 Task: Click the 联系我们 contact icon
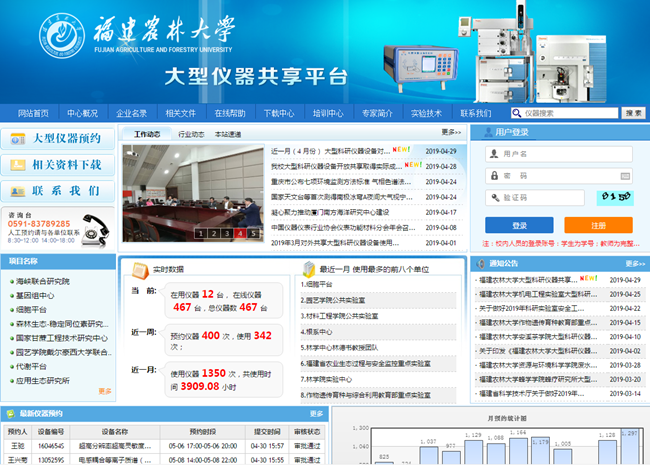[x=18, y=190]
